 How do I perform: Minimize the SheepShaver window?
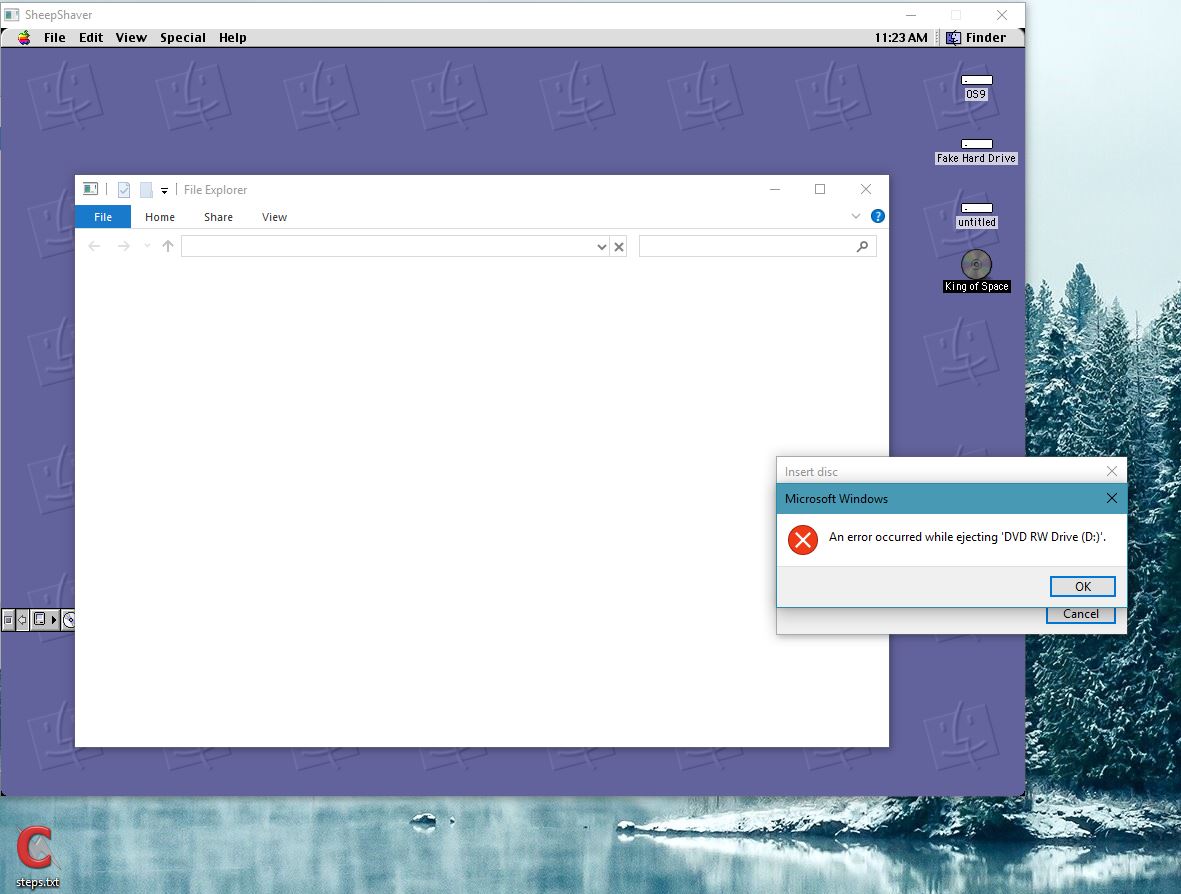coord(911,15)
